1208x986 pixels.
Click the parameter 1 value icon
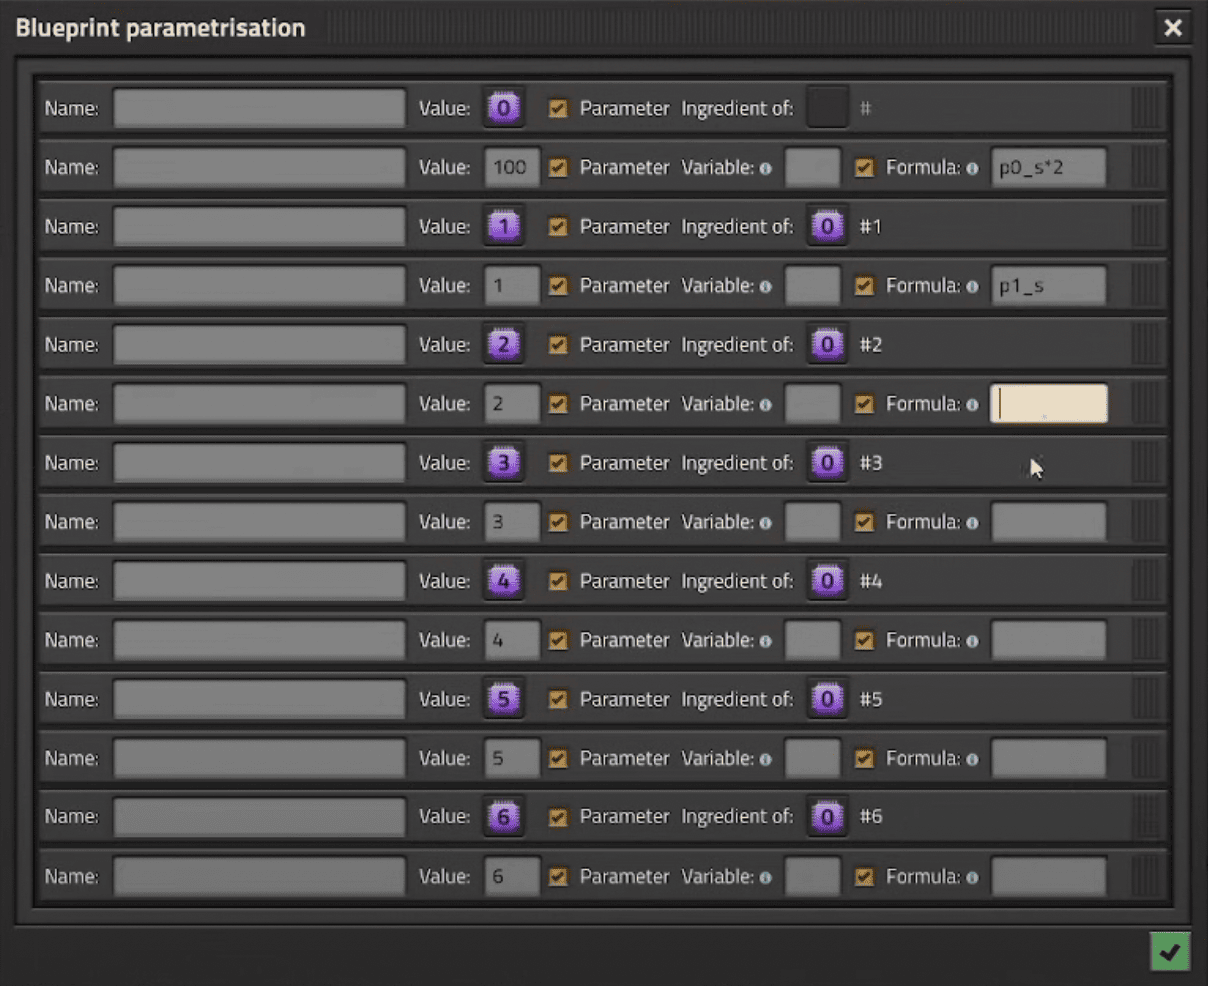pyautogui.click(x=504, y=226)
